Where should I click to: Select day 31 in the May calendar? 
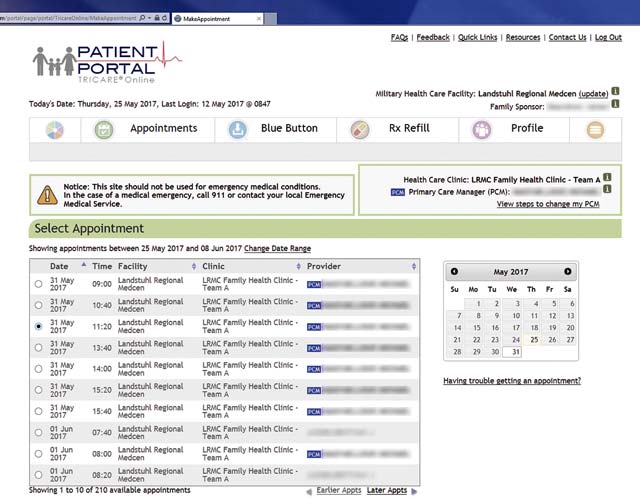512,352
